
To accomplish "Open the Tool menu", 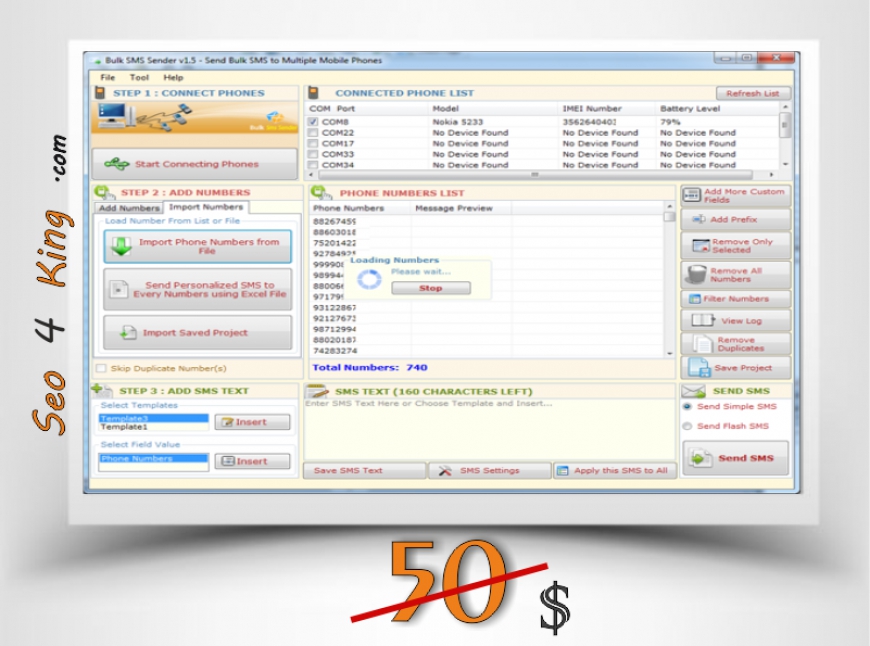I will click(139, 78).
